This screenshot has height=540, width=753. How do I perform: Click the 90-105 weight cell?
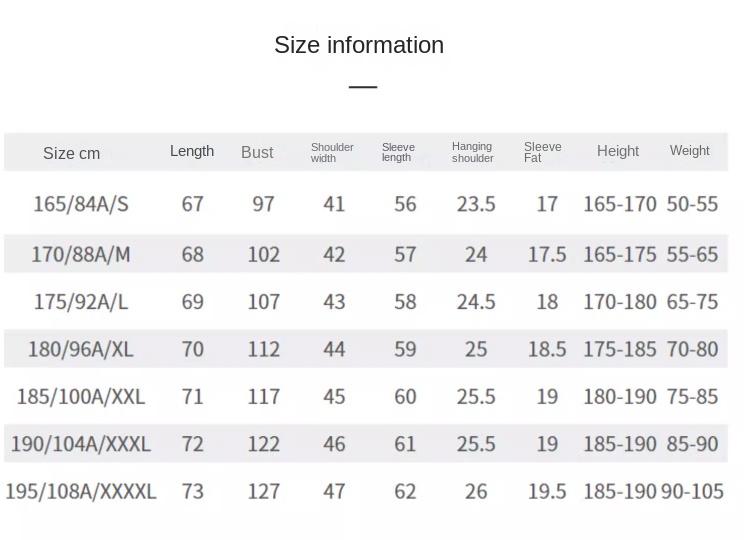click(x=692, y=491)
